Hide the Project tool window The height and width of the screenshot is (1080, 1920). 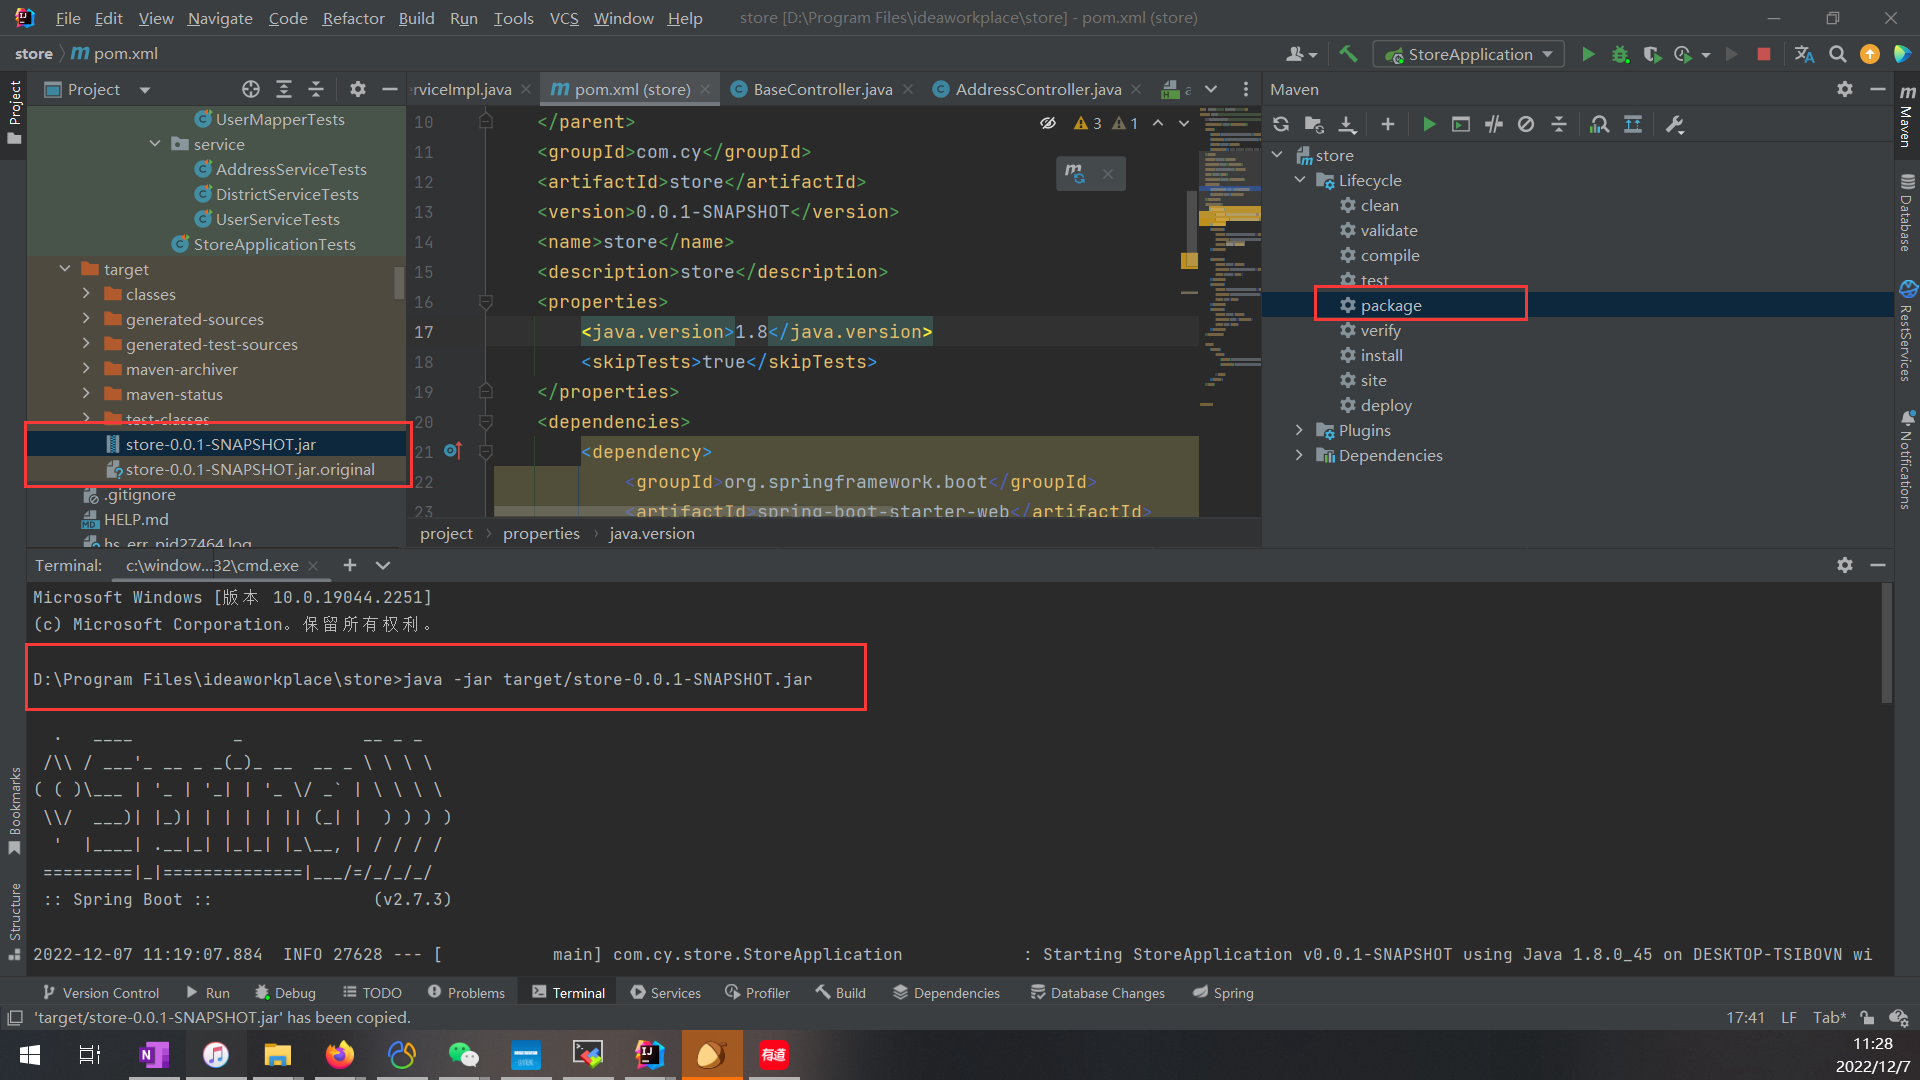390,89
